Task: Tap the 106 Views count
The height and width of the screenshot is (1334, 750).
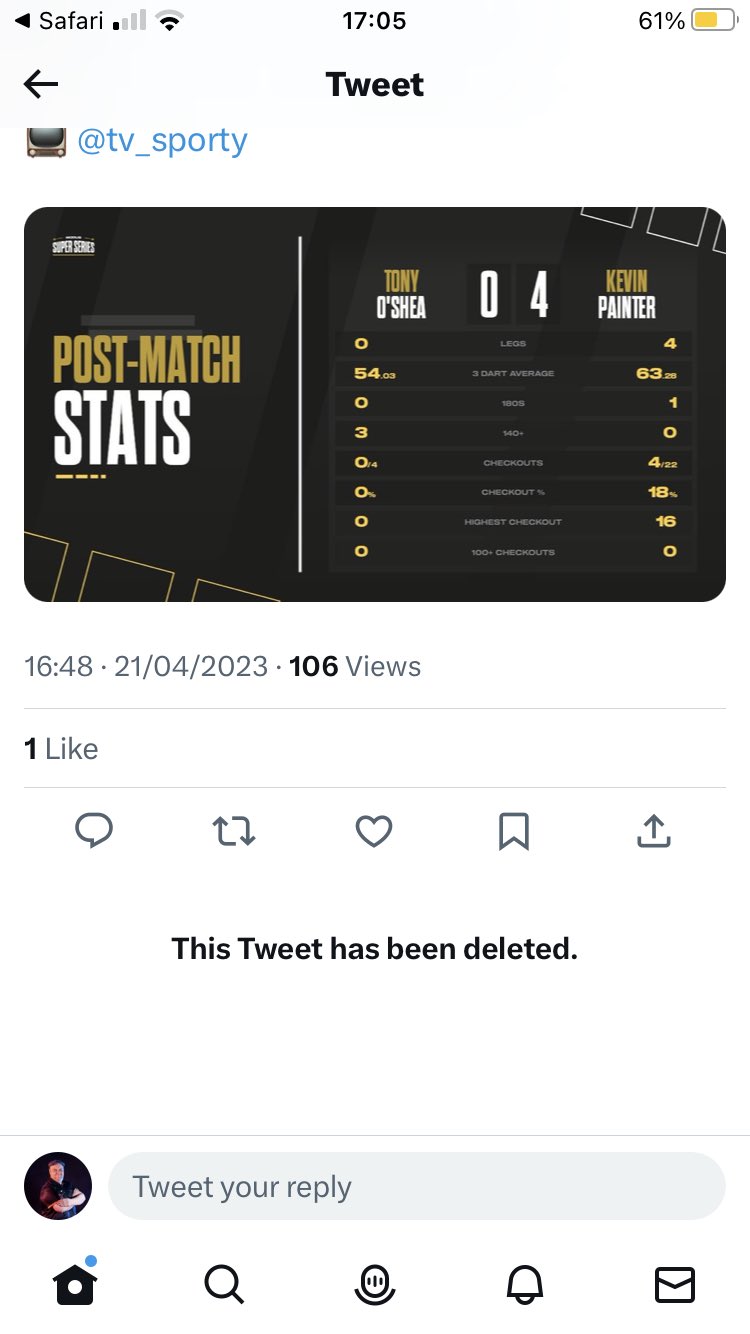Action: point(355,666)
